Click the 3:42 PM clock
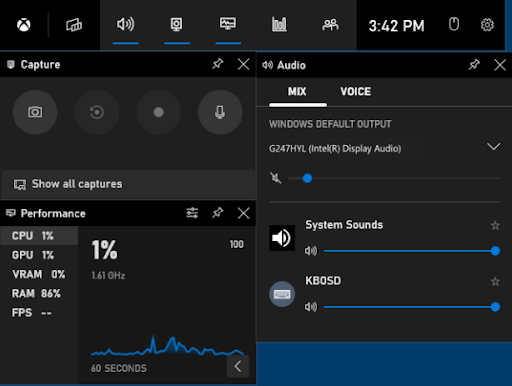The width and height of the screenshot is (512, 386). 396,26
